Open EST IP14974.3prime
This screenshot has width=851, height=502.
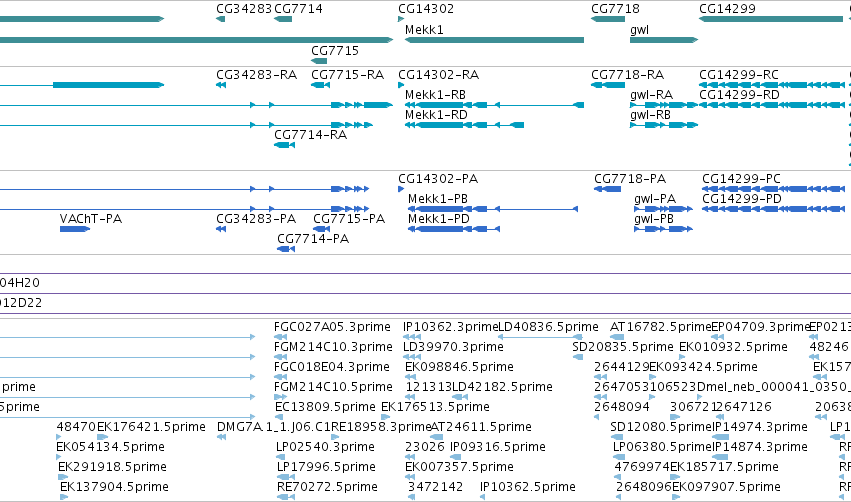[x=760, y=428]
